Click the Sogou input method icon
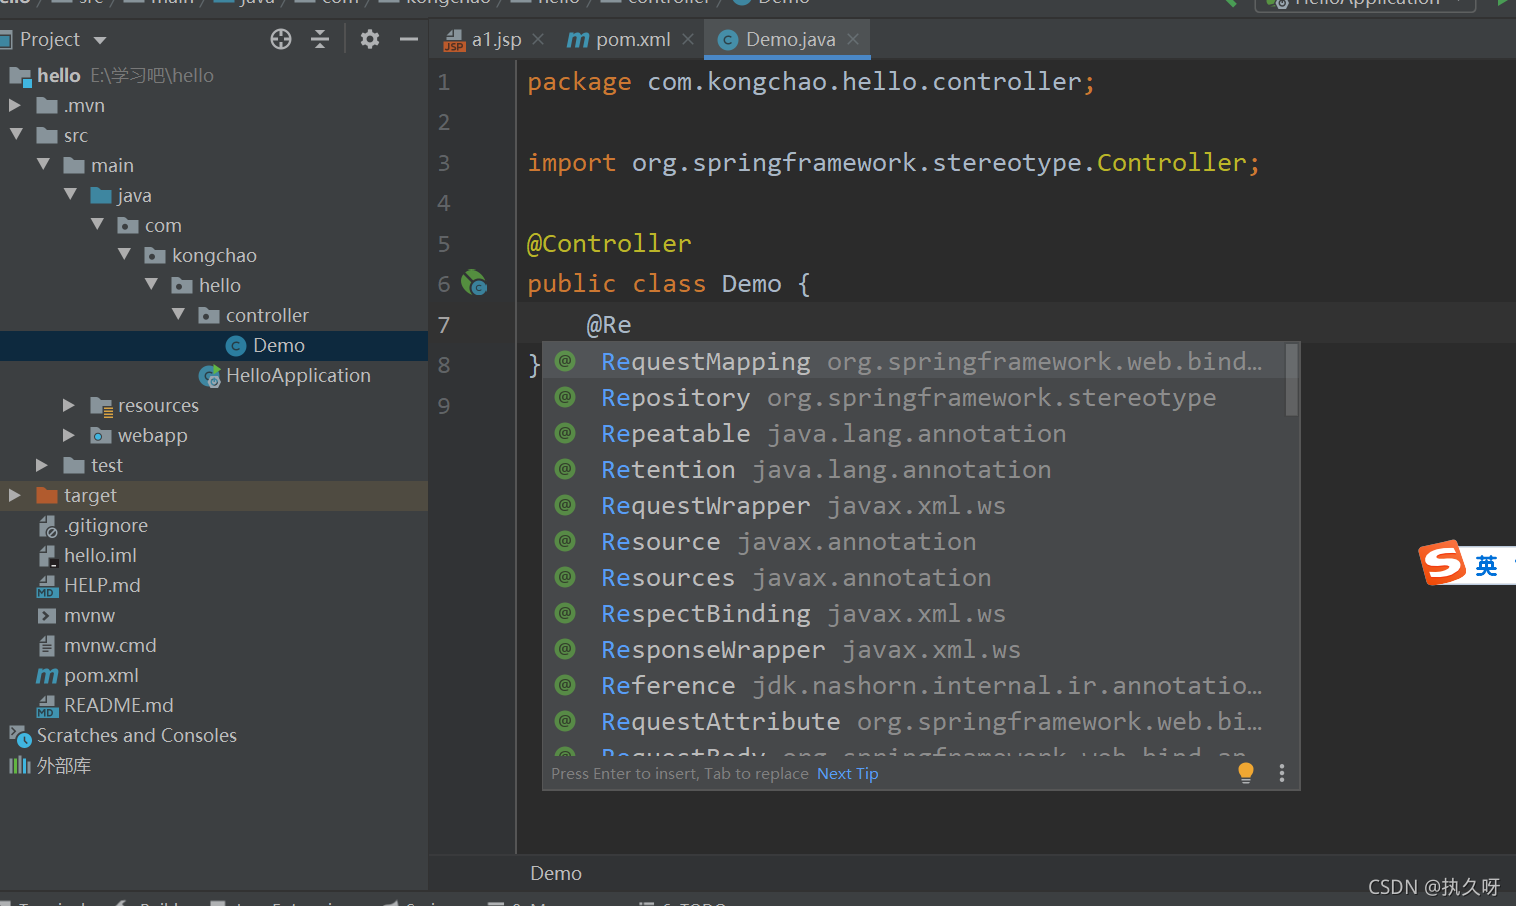Viewport: 1516px width, 906px height. 1442,563
